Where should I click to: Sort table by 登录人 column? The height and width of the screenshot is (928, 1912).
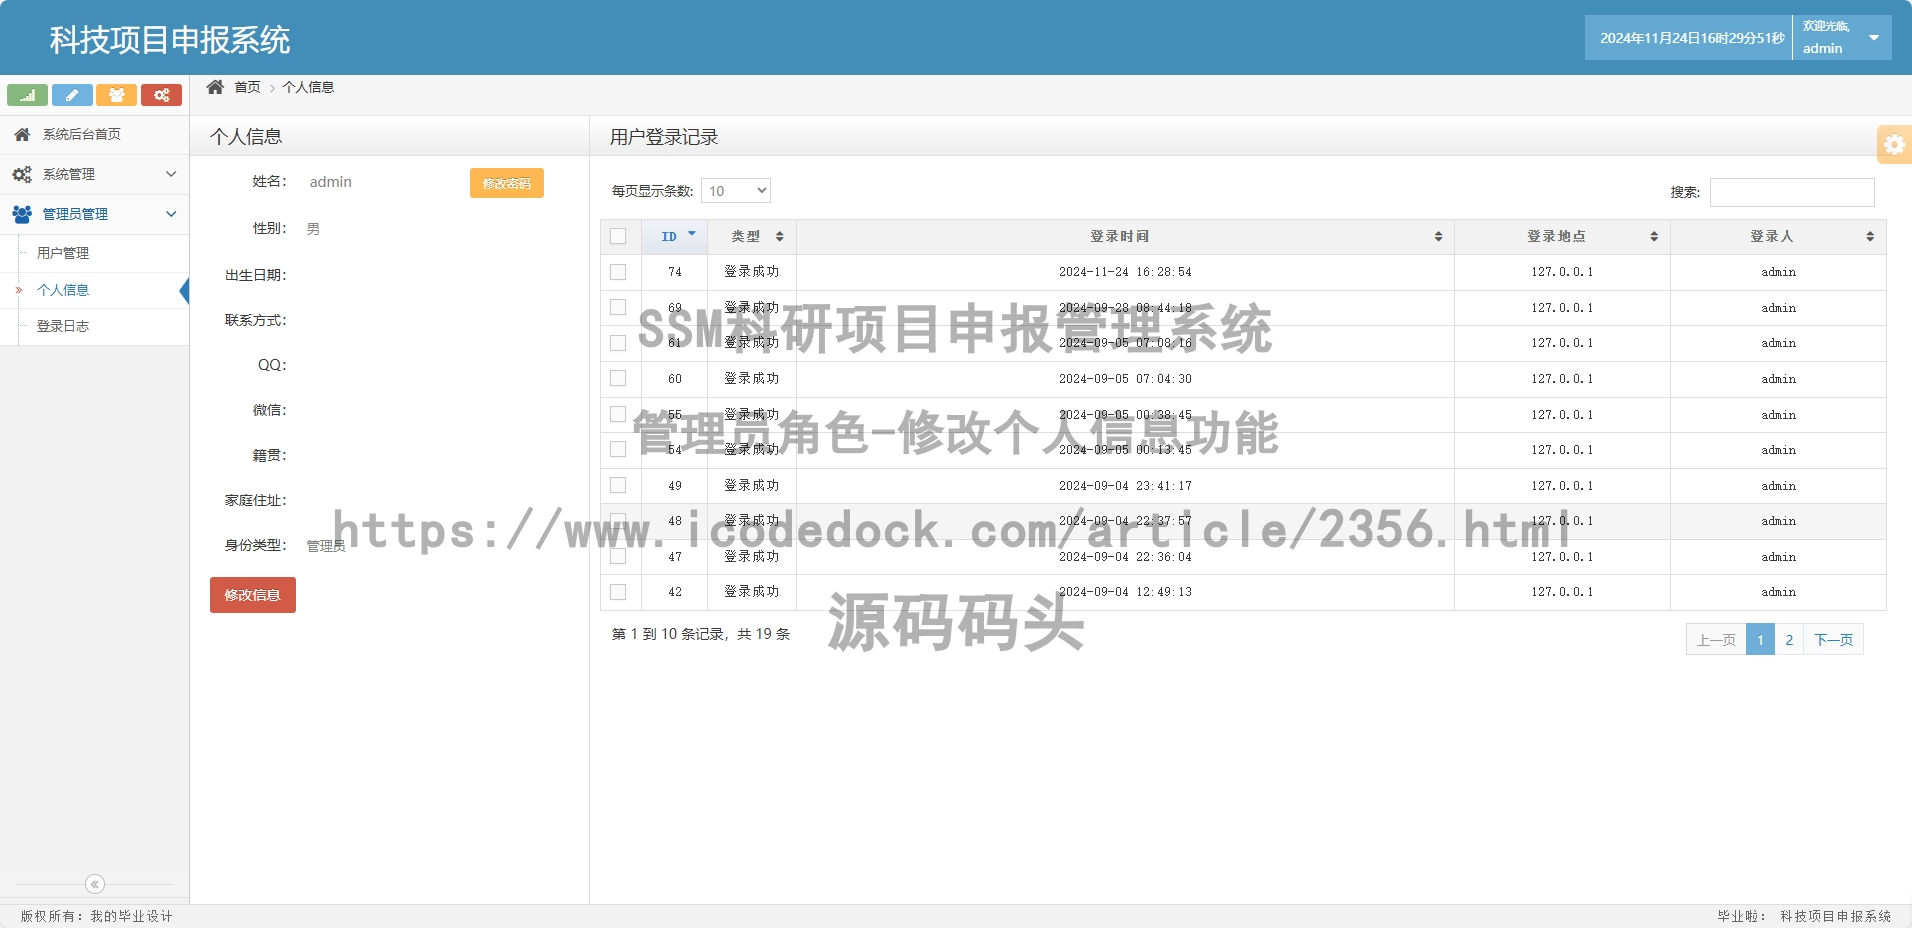pos(1778,237)
